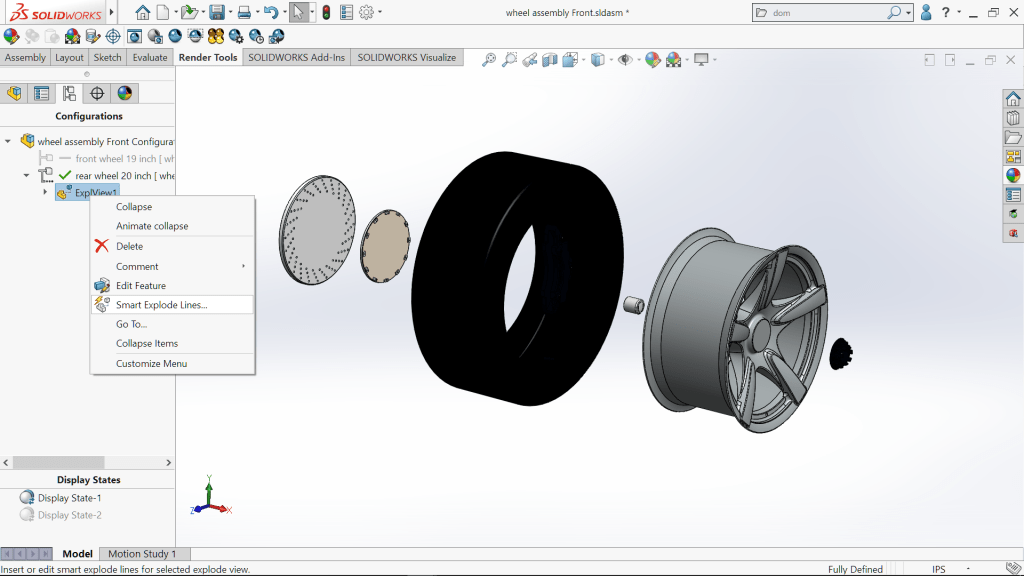Click the Home icon in toolbar
Screen dimensions: 1024x576
point(143,13)
